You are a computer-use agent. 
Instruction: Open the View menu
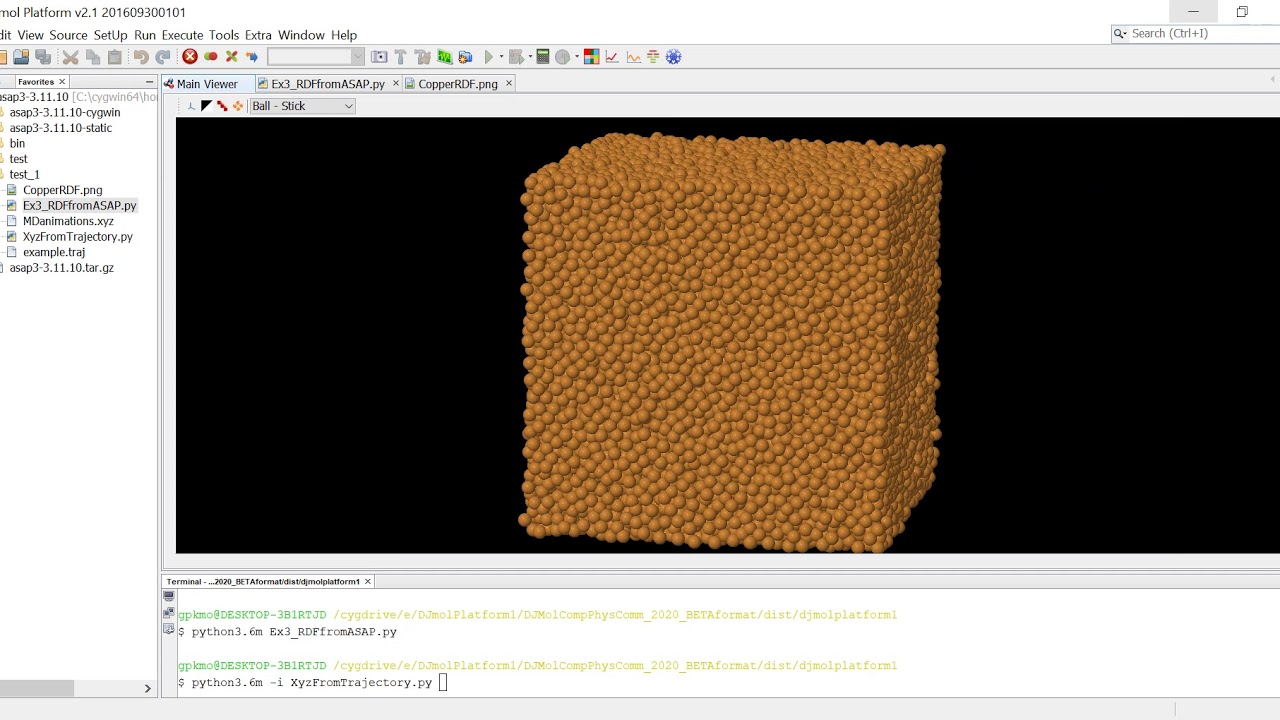[x=30, y=35]
